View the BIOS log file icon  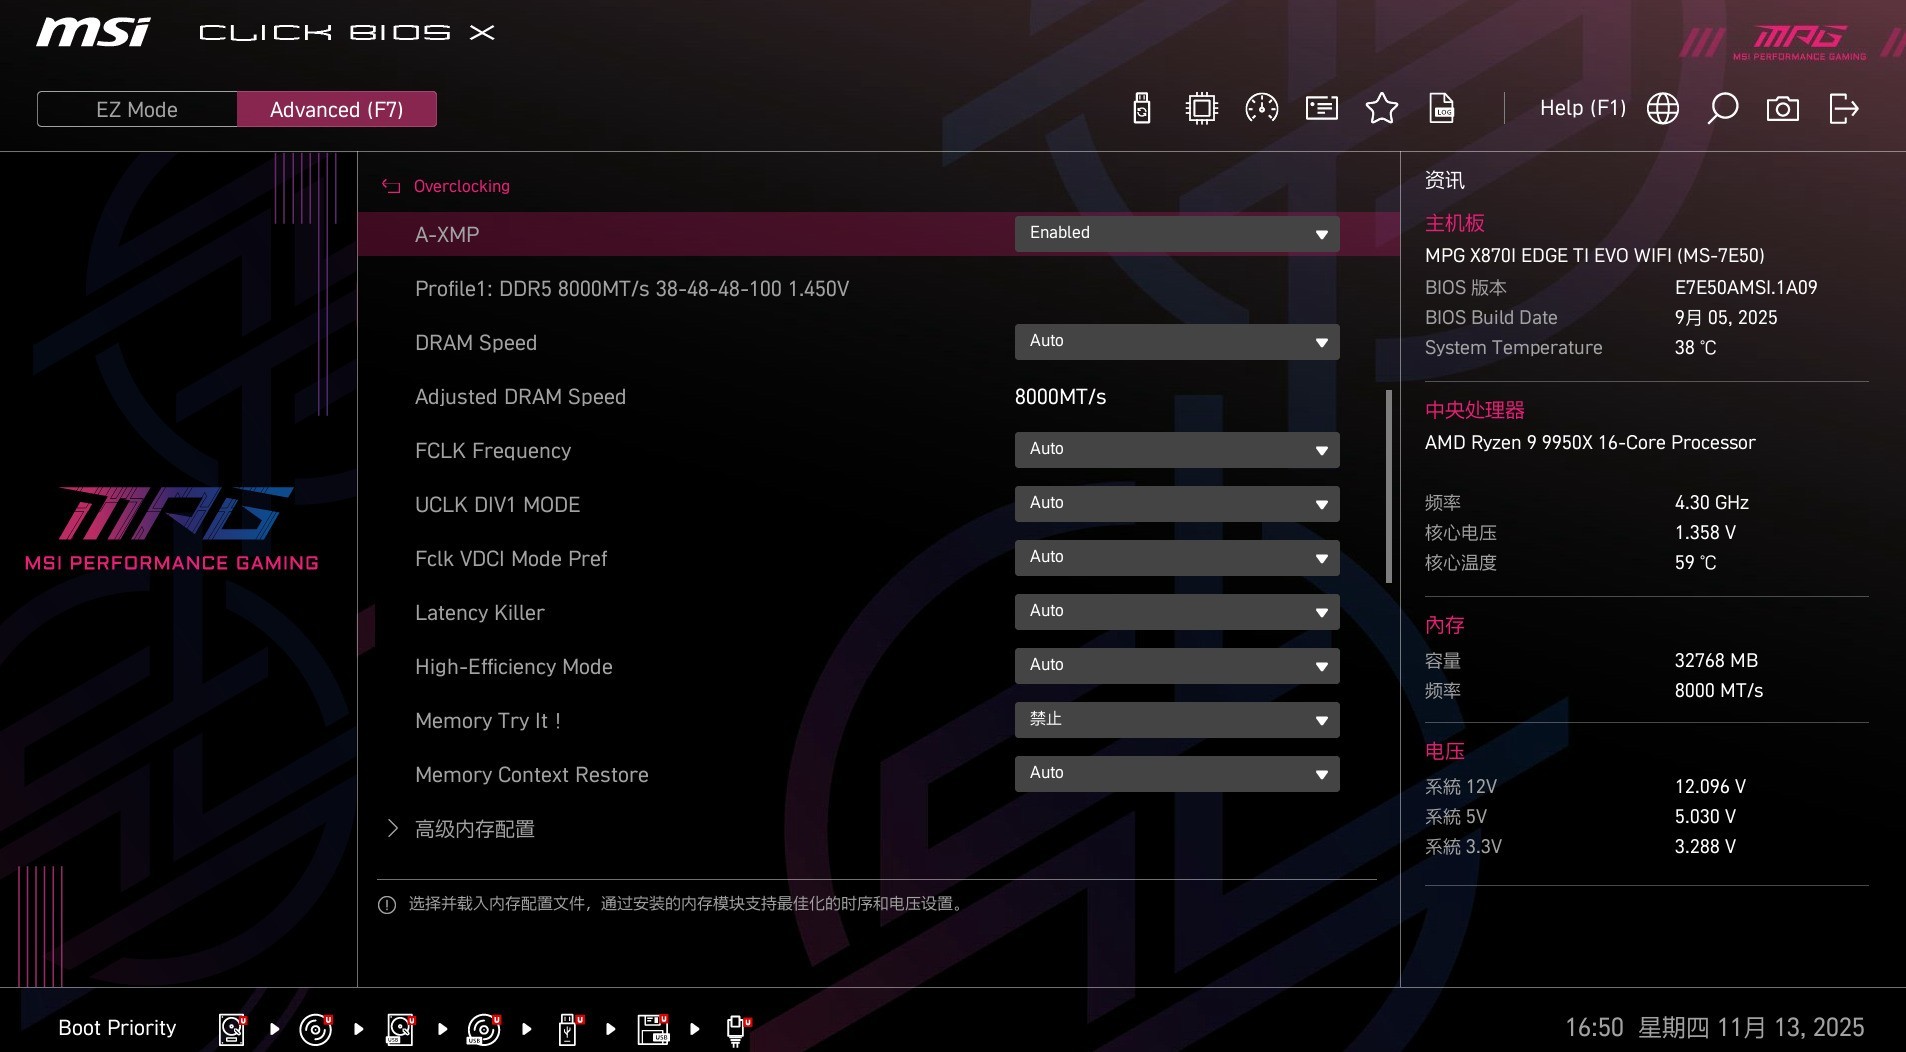coord(1440,108)
